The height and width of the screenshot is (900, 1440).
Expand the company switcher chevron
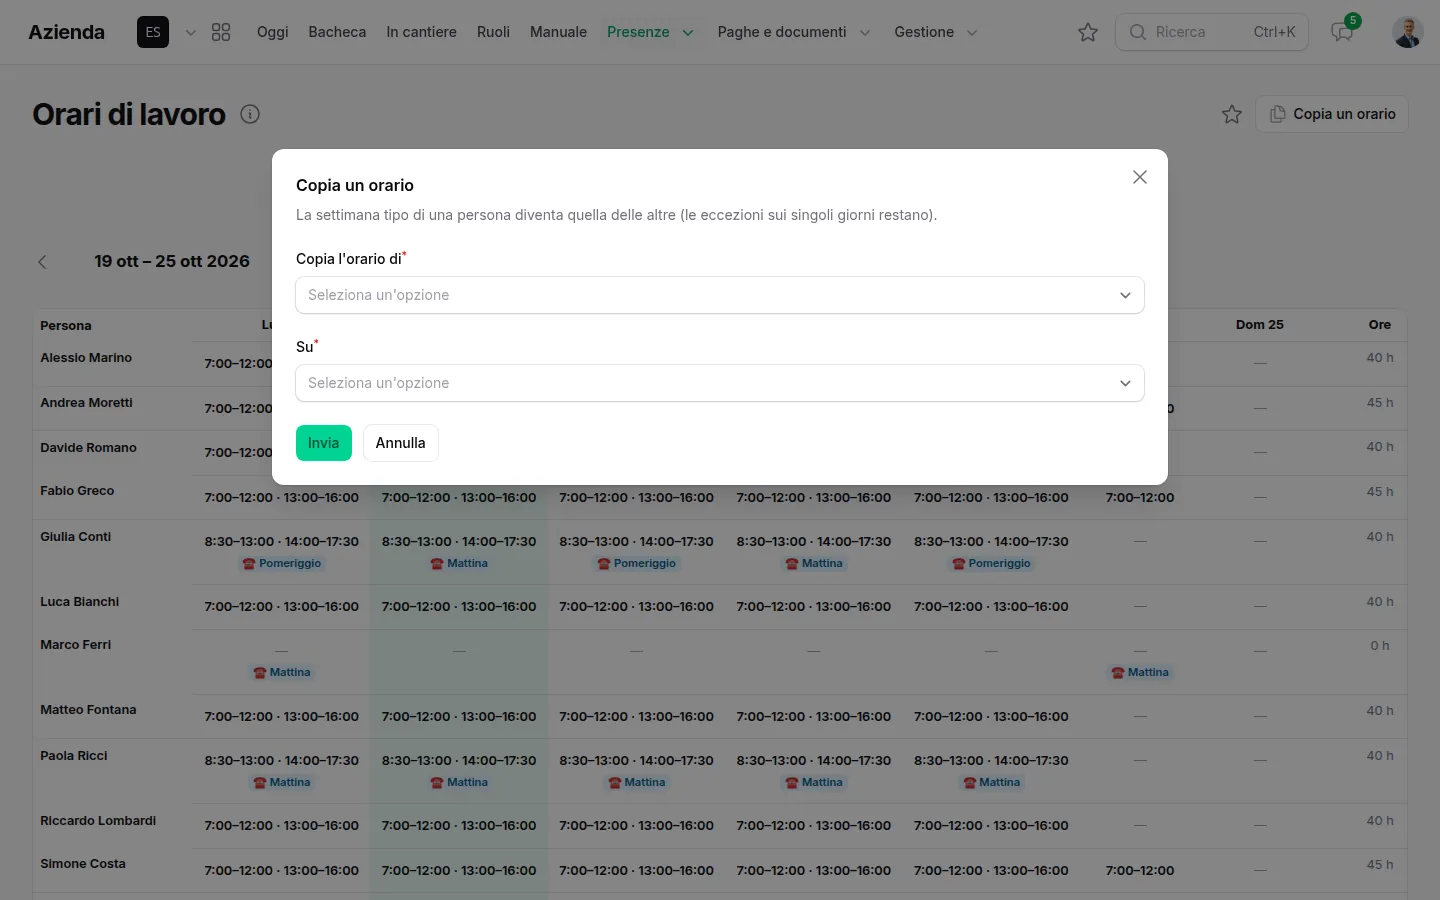[190, 32]
